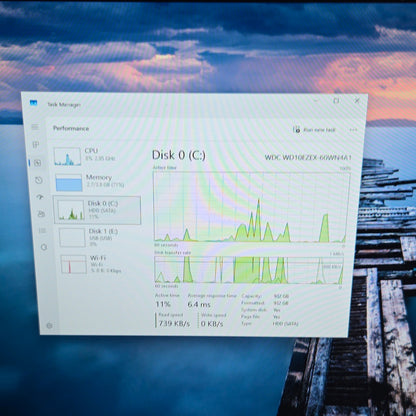Click the Capacity label in disk details
Screen dimensions: 416x416
click(x=251, y=296)
